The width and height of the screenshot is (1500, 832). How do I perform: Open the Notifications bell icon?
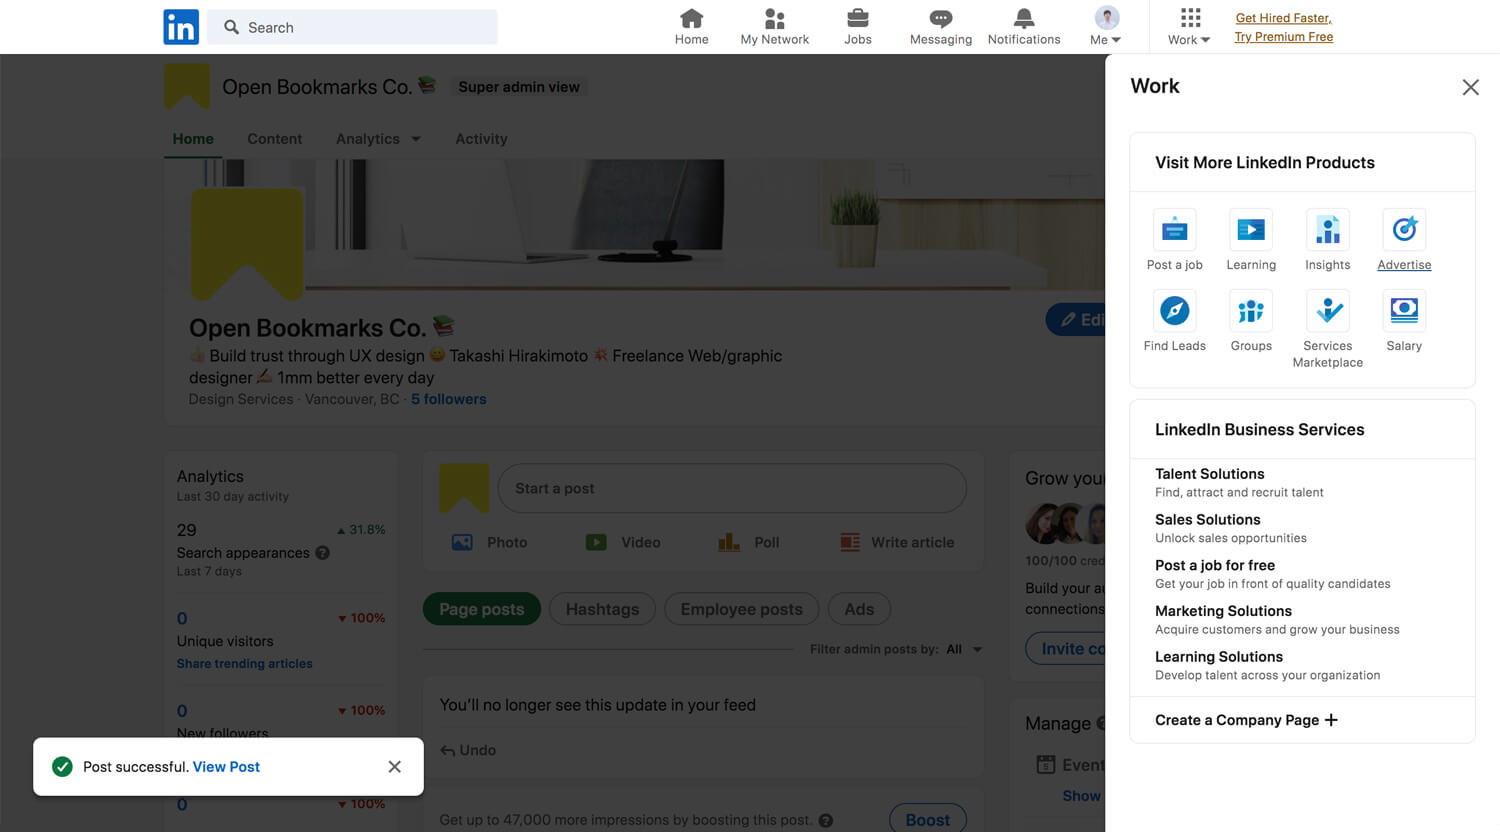(1023, 27)
